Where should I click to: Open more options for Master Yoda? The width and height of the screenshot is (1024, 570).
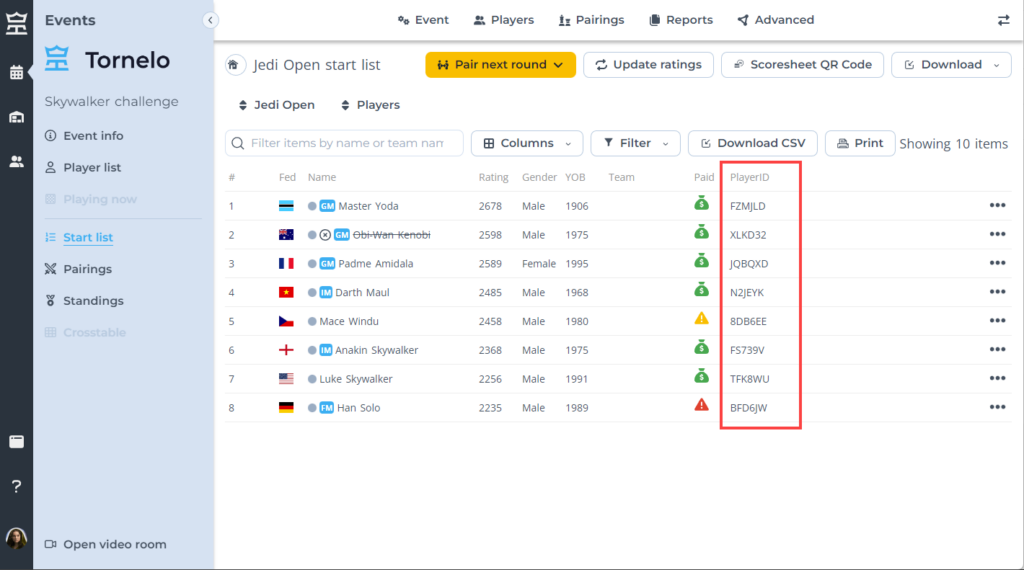997,206
